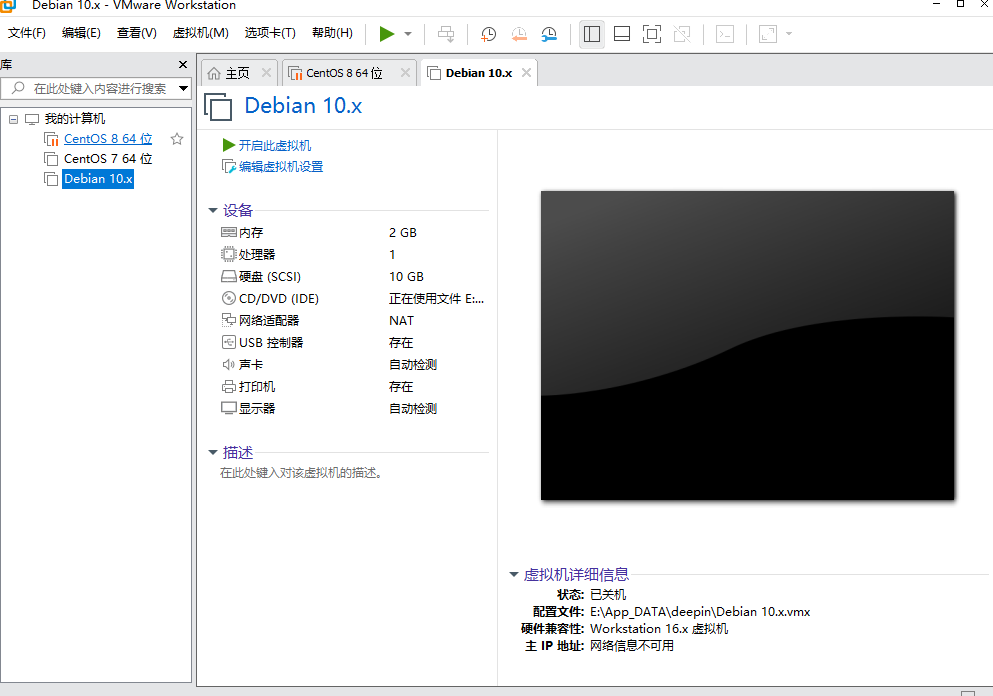The height and width of the screenshot is (696, 993).
Task: Open the power options dropdown arrow
Action: click(408, 34)
